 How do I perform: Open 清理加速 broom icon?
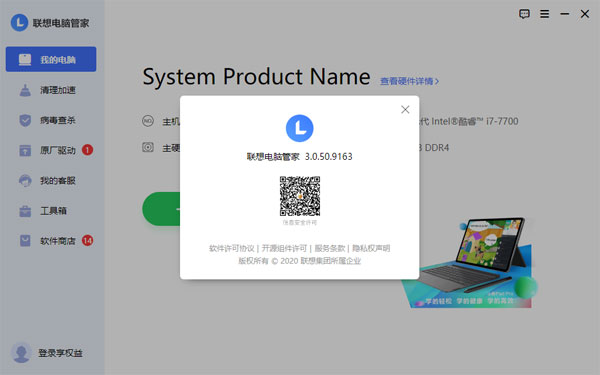[25, 90]
